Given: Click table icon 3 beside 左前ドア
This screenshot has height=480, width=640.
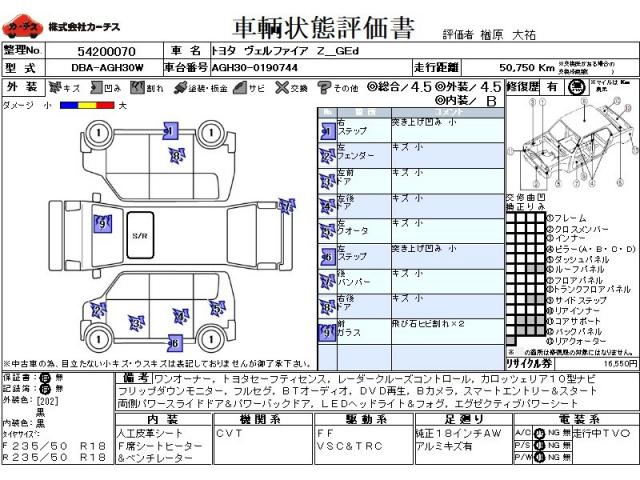Looking at the screenshot, I should tap(327, 181).
